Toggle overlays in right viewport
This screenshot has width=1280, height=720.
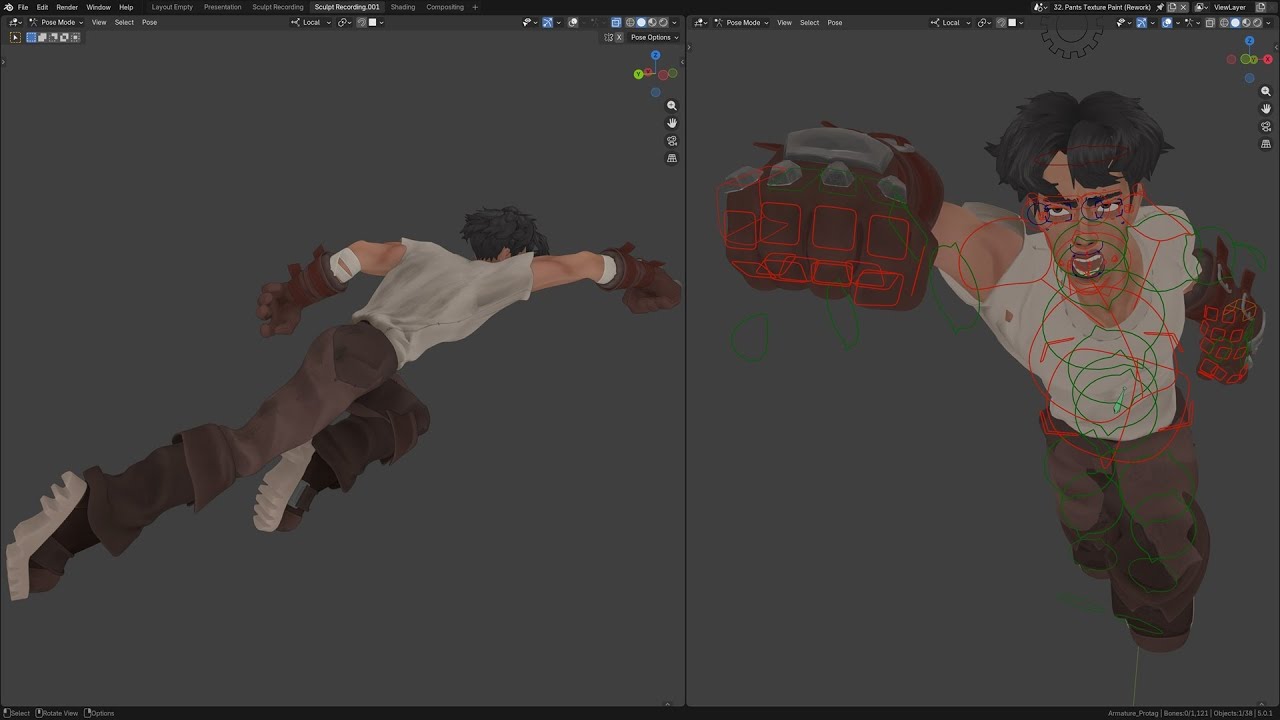coord(1167,22)
